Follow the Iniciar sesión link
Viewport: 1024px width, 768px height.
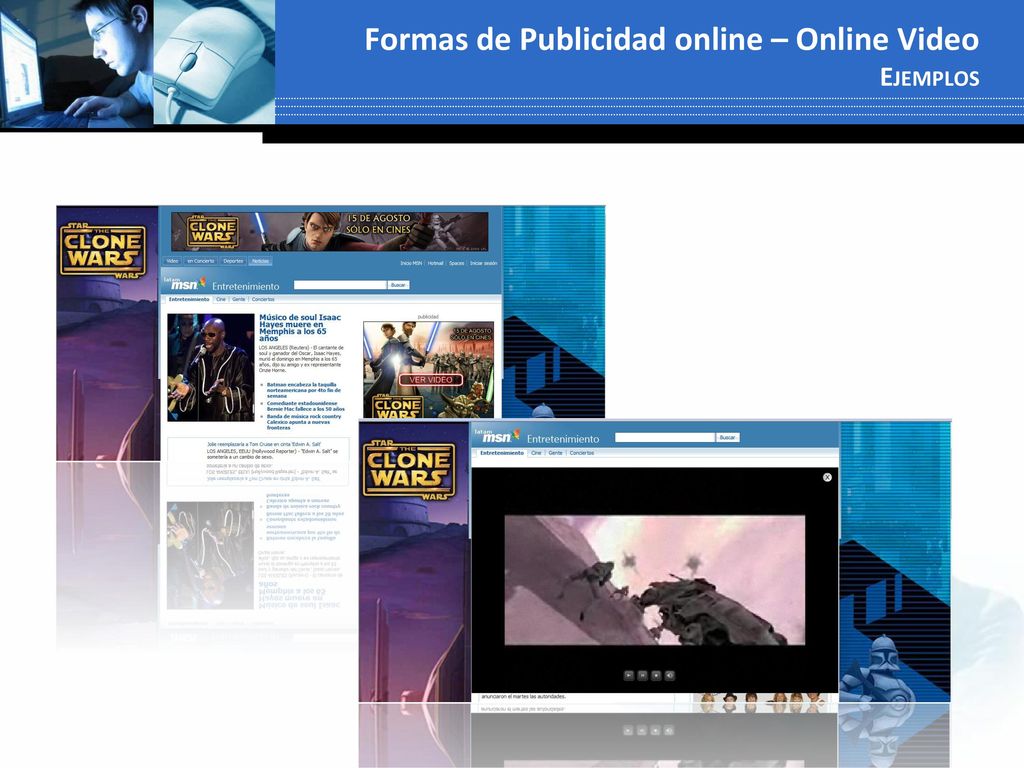coord(483,263)
